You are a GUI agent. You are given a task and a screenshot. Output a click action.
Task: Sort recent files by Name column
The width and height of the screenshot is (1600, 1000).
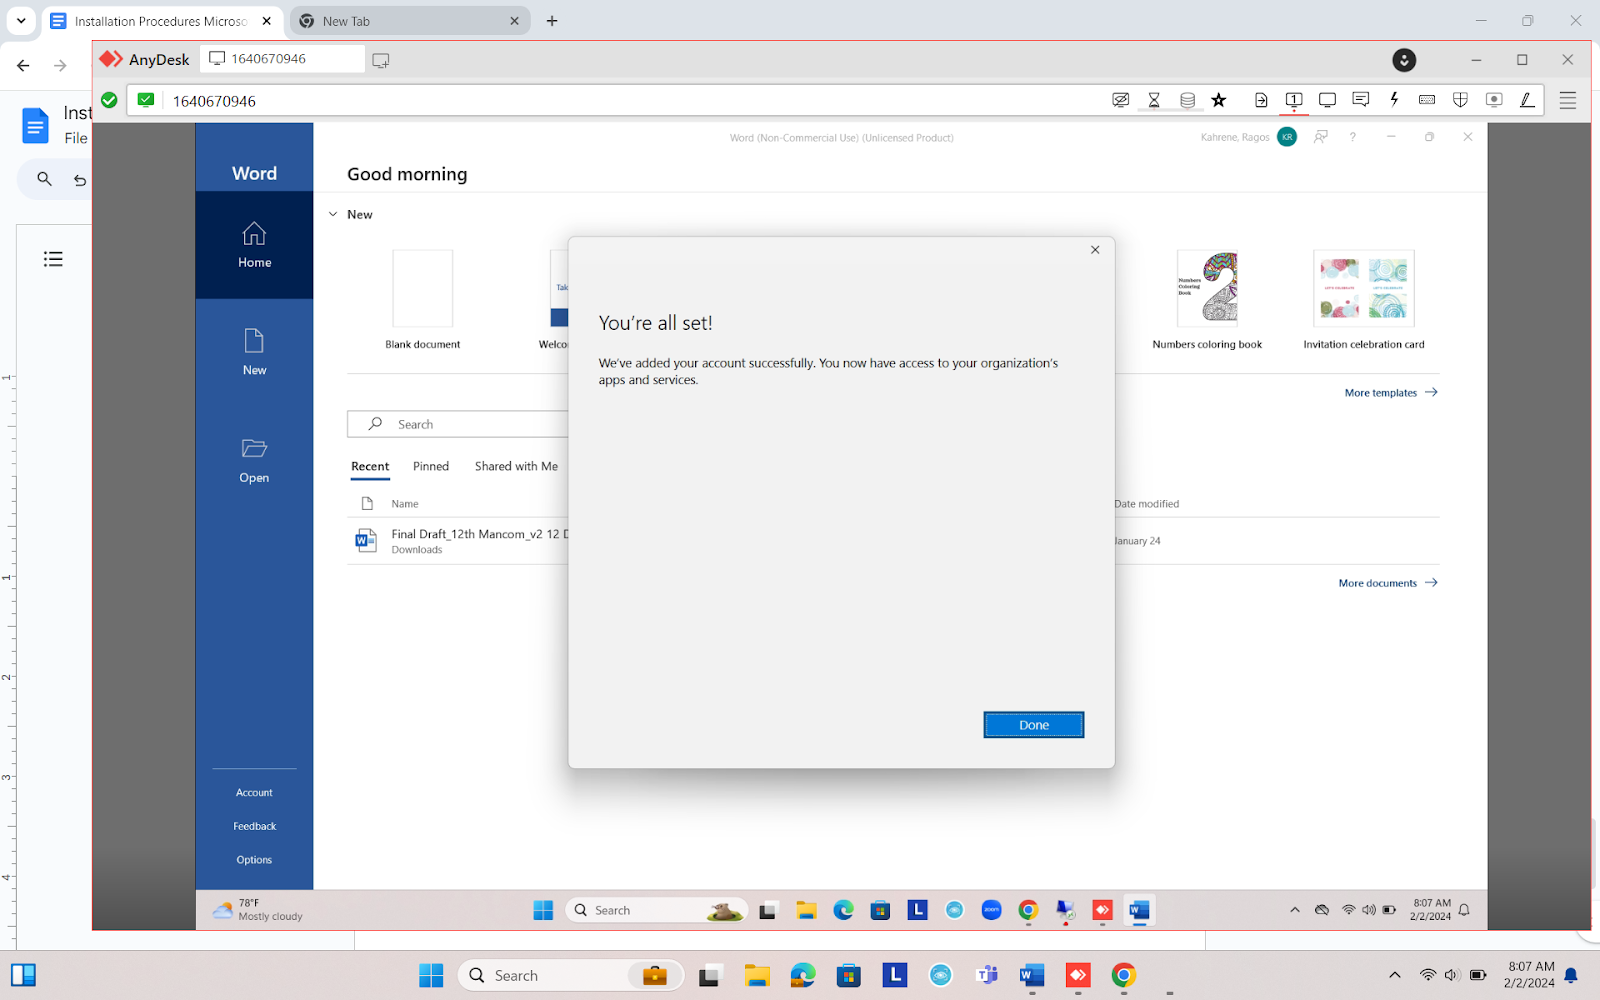(x=405, y=504)
